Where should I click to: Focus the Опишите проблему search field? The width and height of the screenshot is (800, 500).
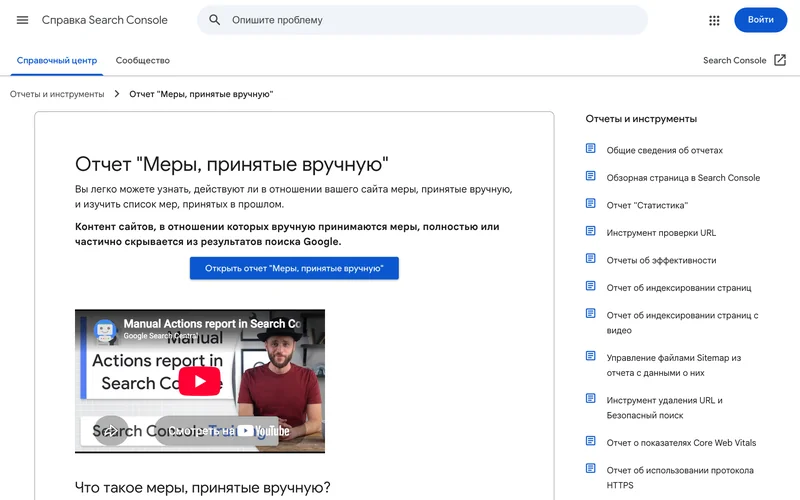click(x=422, y=20)
